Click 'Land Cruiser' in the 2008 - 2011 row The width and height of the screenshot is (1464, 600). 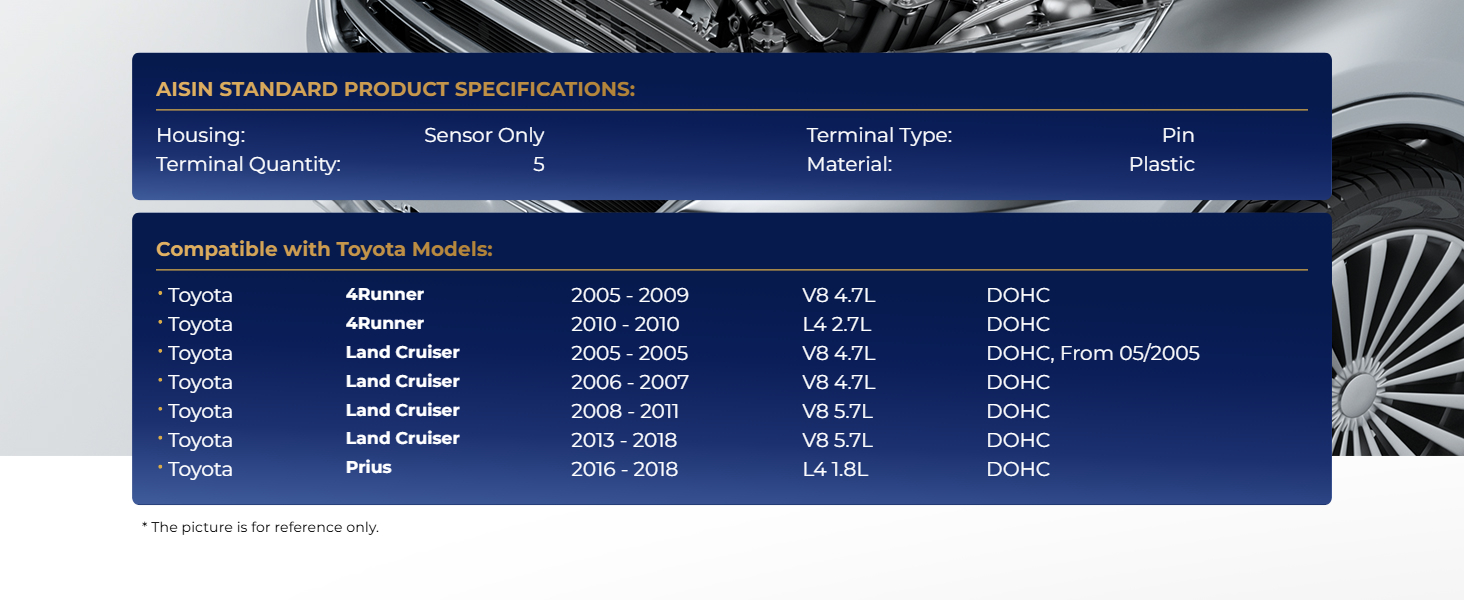pos(403,411)
